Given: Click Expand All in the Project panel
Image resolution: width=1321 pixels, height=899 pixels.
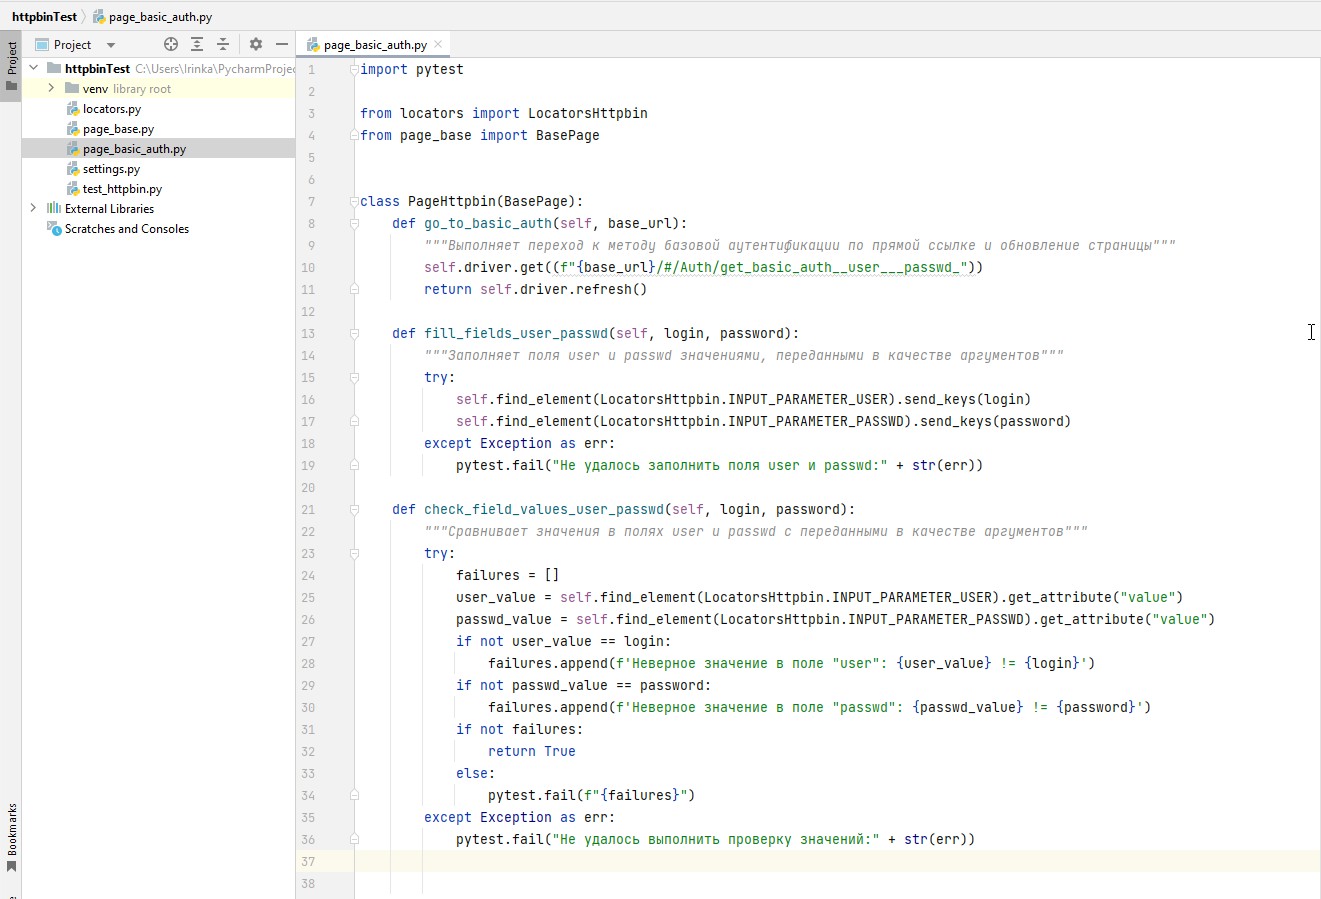Looking at the screenshot, I should pos(197,44).
